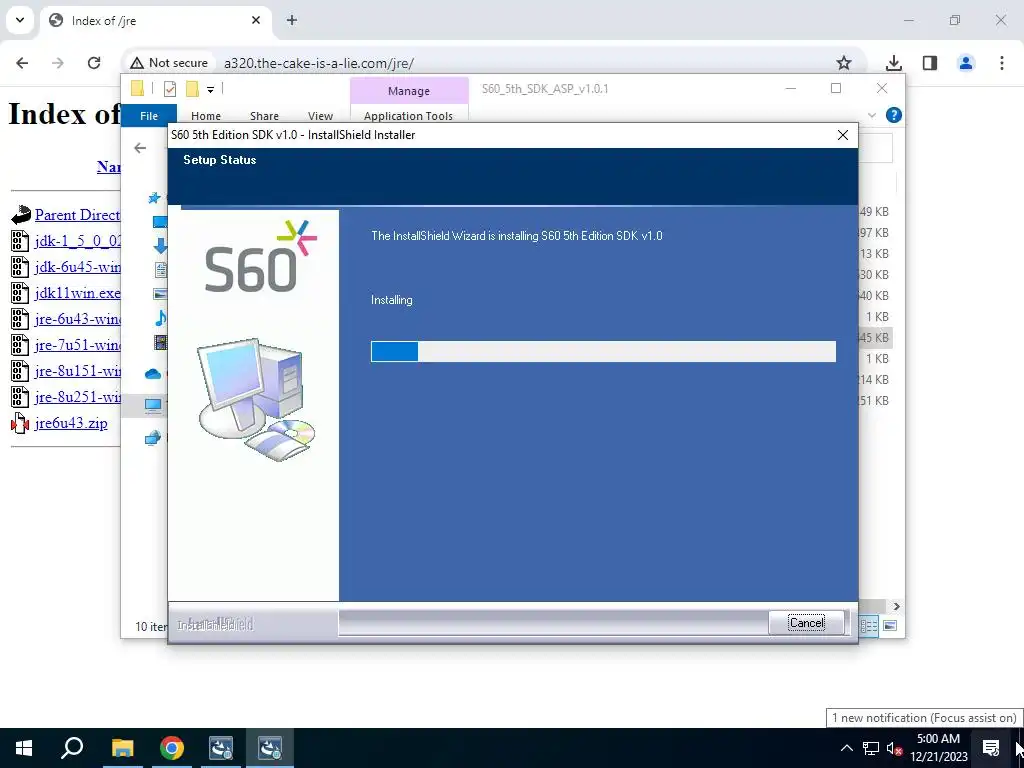Open Share ribbon tab in Explorer

click(264, 116)
